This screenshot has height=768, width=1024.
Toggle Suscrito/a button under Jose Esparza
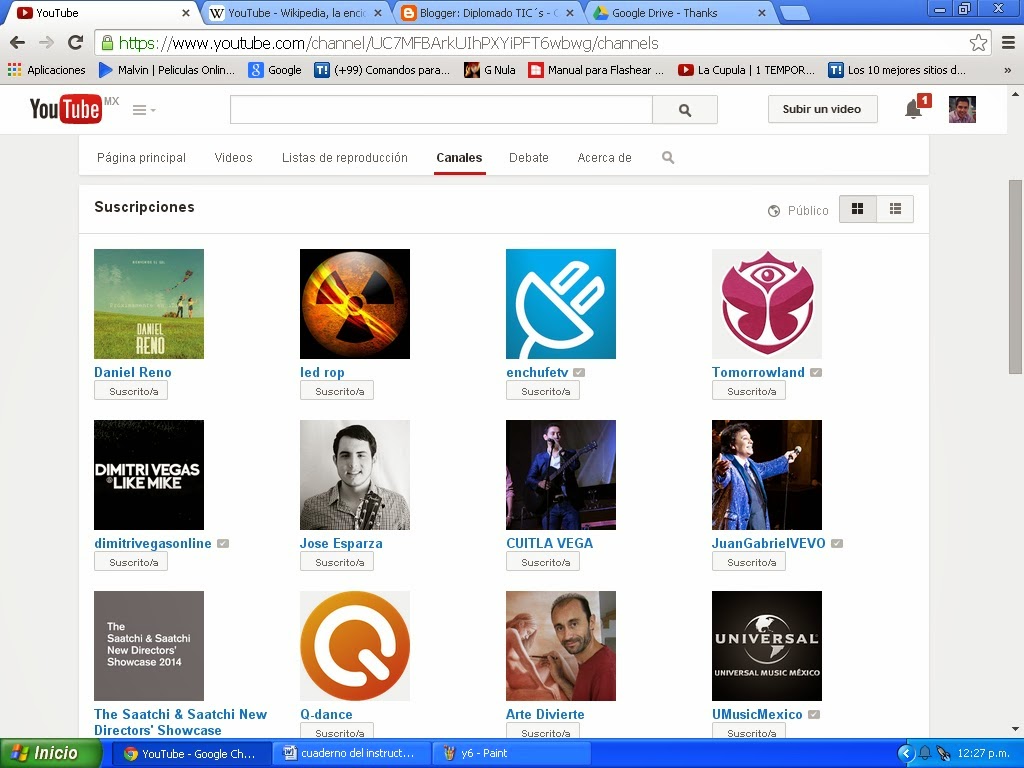[337, 562]
